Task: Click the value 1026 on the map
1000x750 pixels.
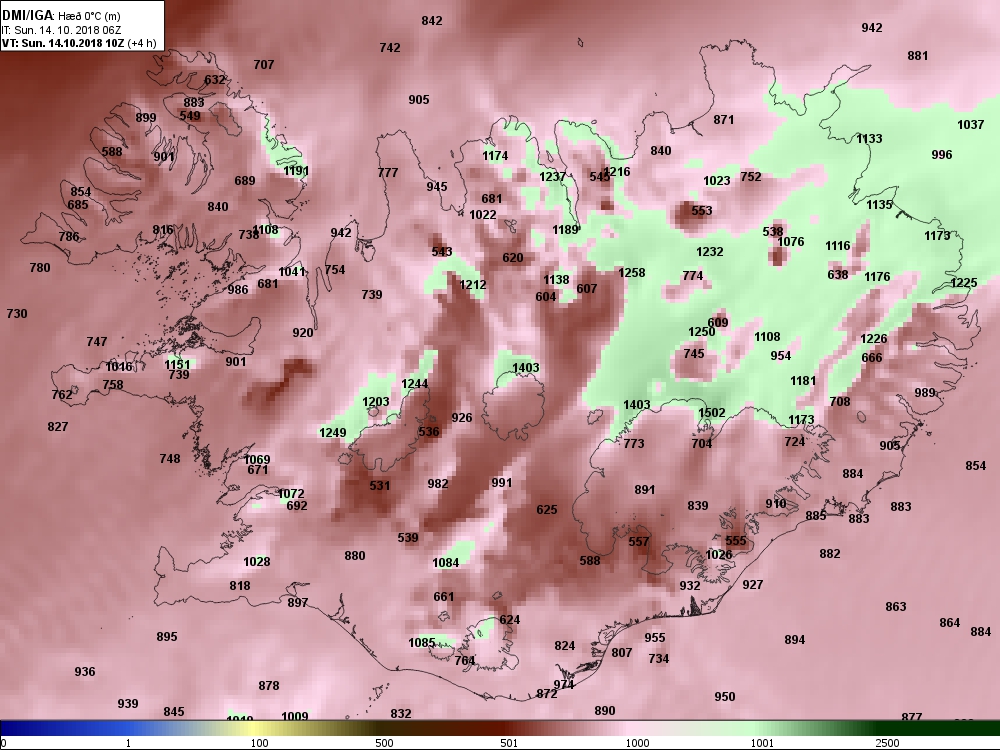Action: (x=719, y=555)
